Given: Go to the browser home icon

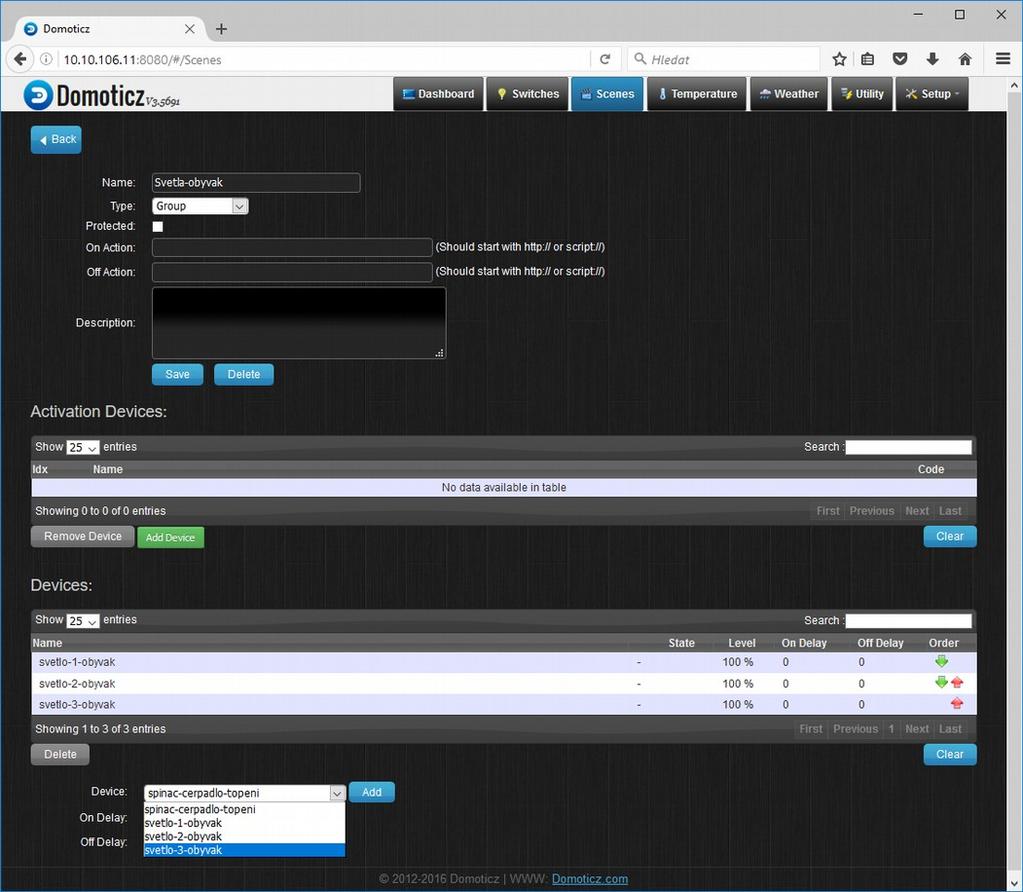Looking at the screenshot, I should tap(965, 59).
